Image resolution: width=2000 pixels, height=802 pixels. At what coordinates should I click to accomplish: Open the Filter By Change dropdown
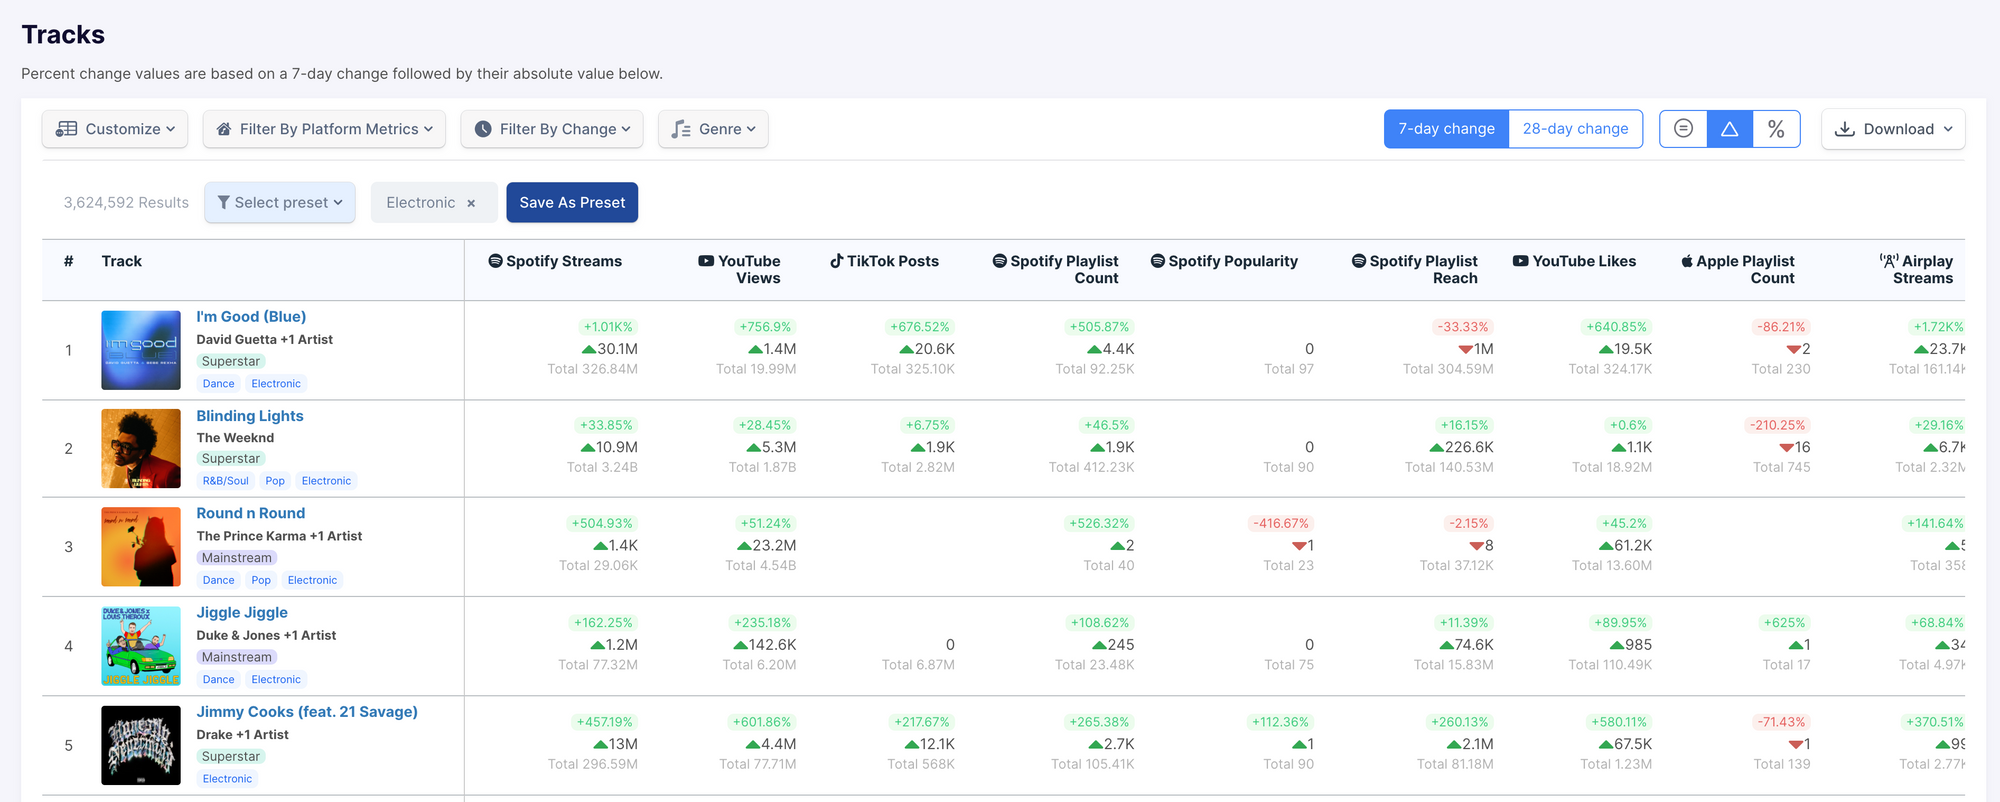point(552,129)
